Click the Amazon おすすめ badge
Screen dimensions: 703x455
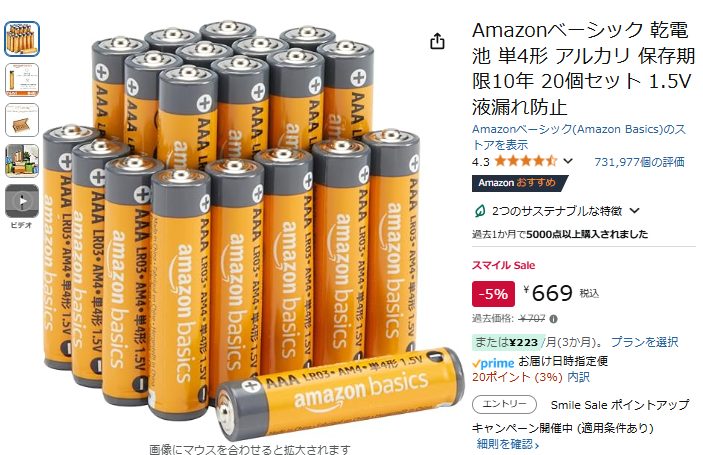[518, 183]
